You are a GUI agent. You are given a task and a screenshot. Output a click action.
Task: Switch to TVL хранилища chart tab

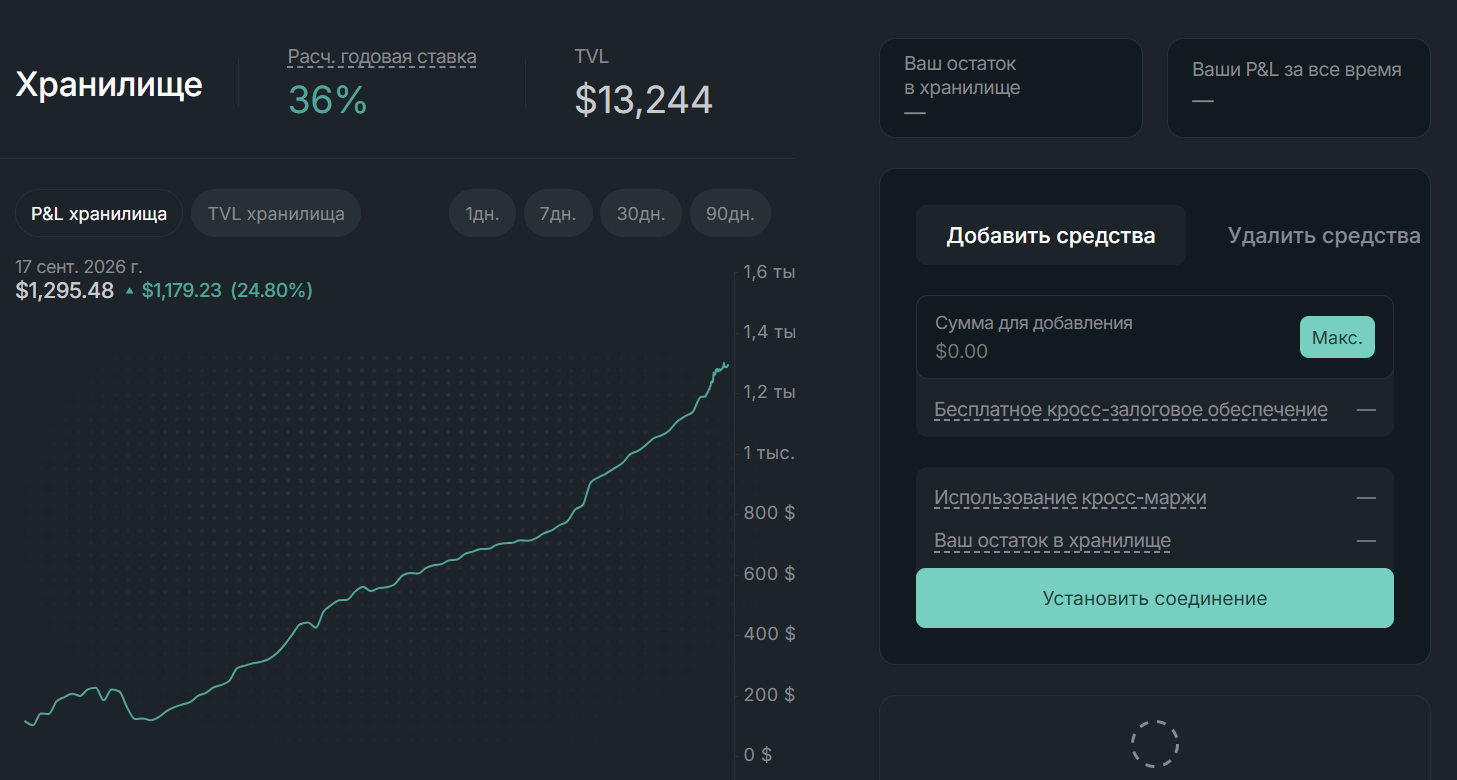[276, 213]
